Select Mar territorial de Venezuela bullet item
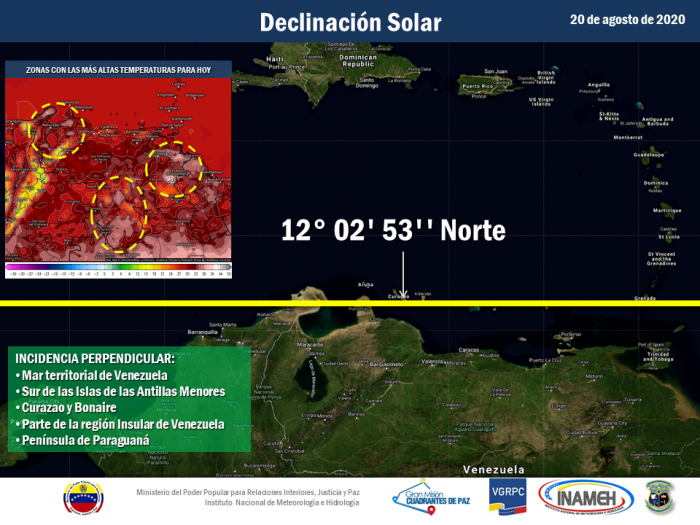 pos(94,374)
